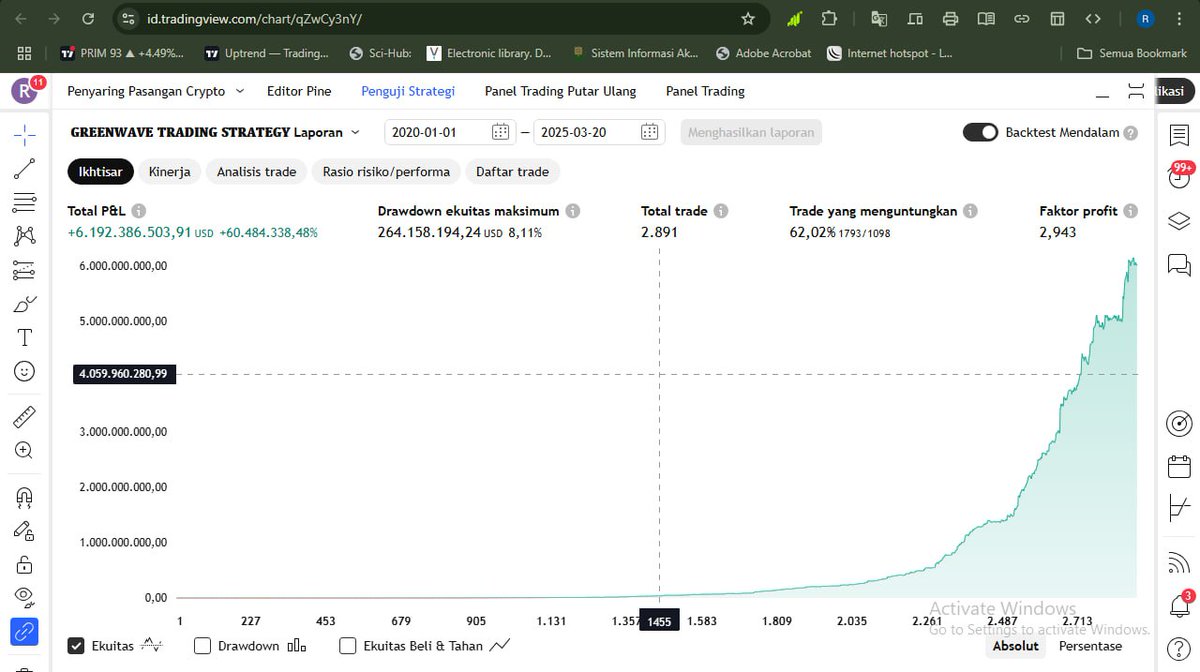Image resolution: width=1200 pixels, height=672 pixels.
Task: Toggle the blue drawing sync link icon
Action: [24, 632]
